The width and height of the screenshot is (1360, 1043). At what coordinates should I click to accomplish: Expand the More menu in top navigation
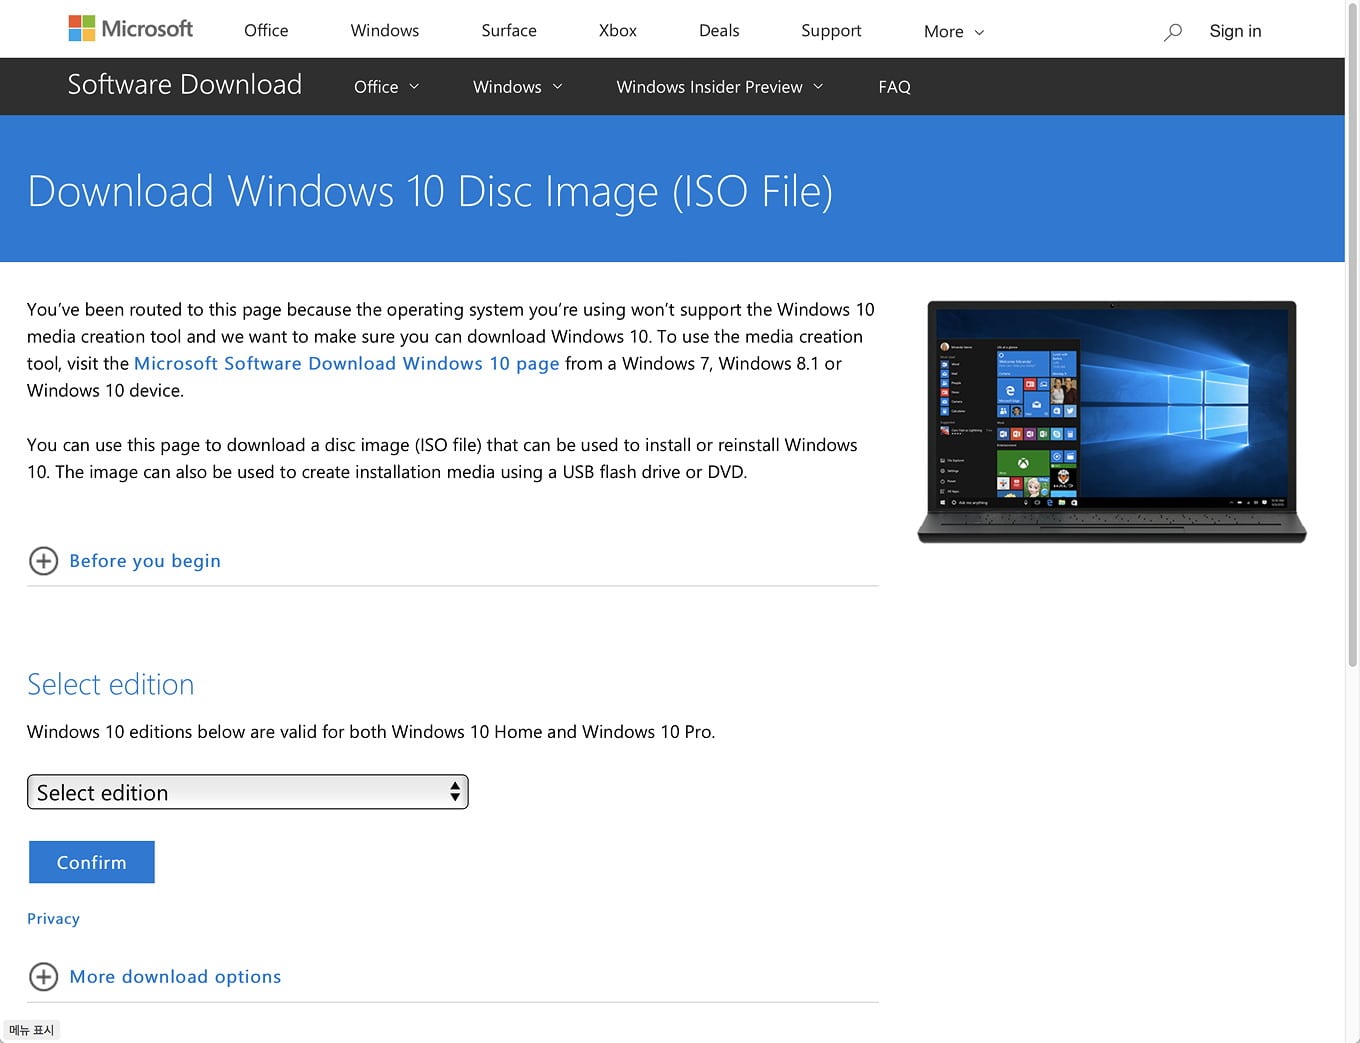tap(954, 32)
